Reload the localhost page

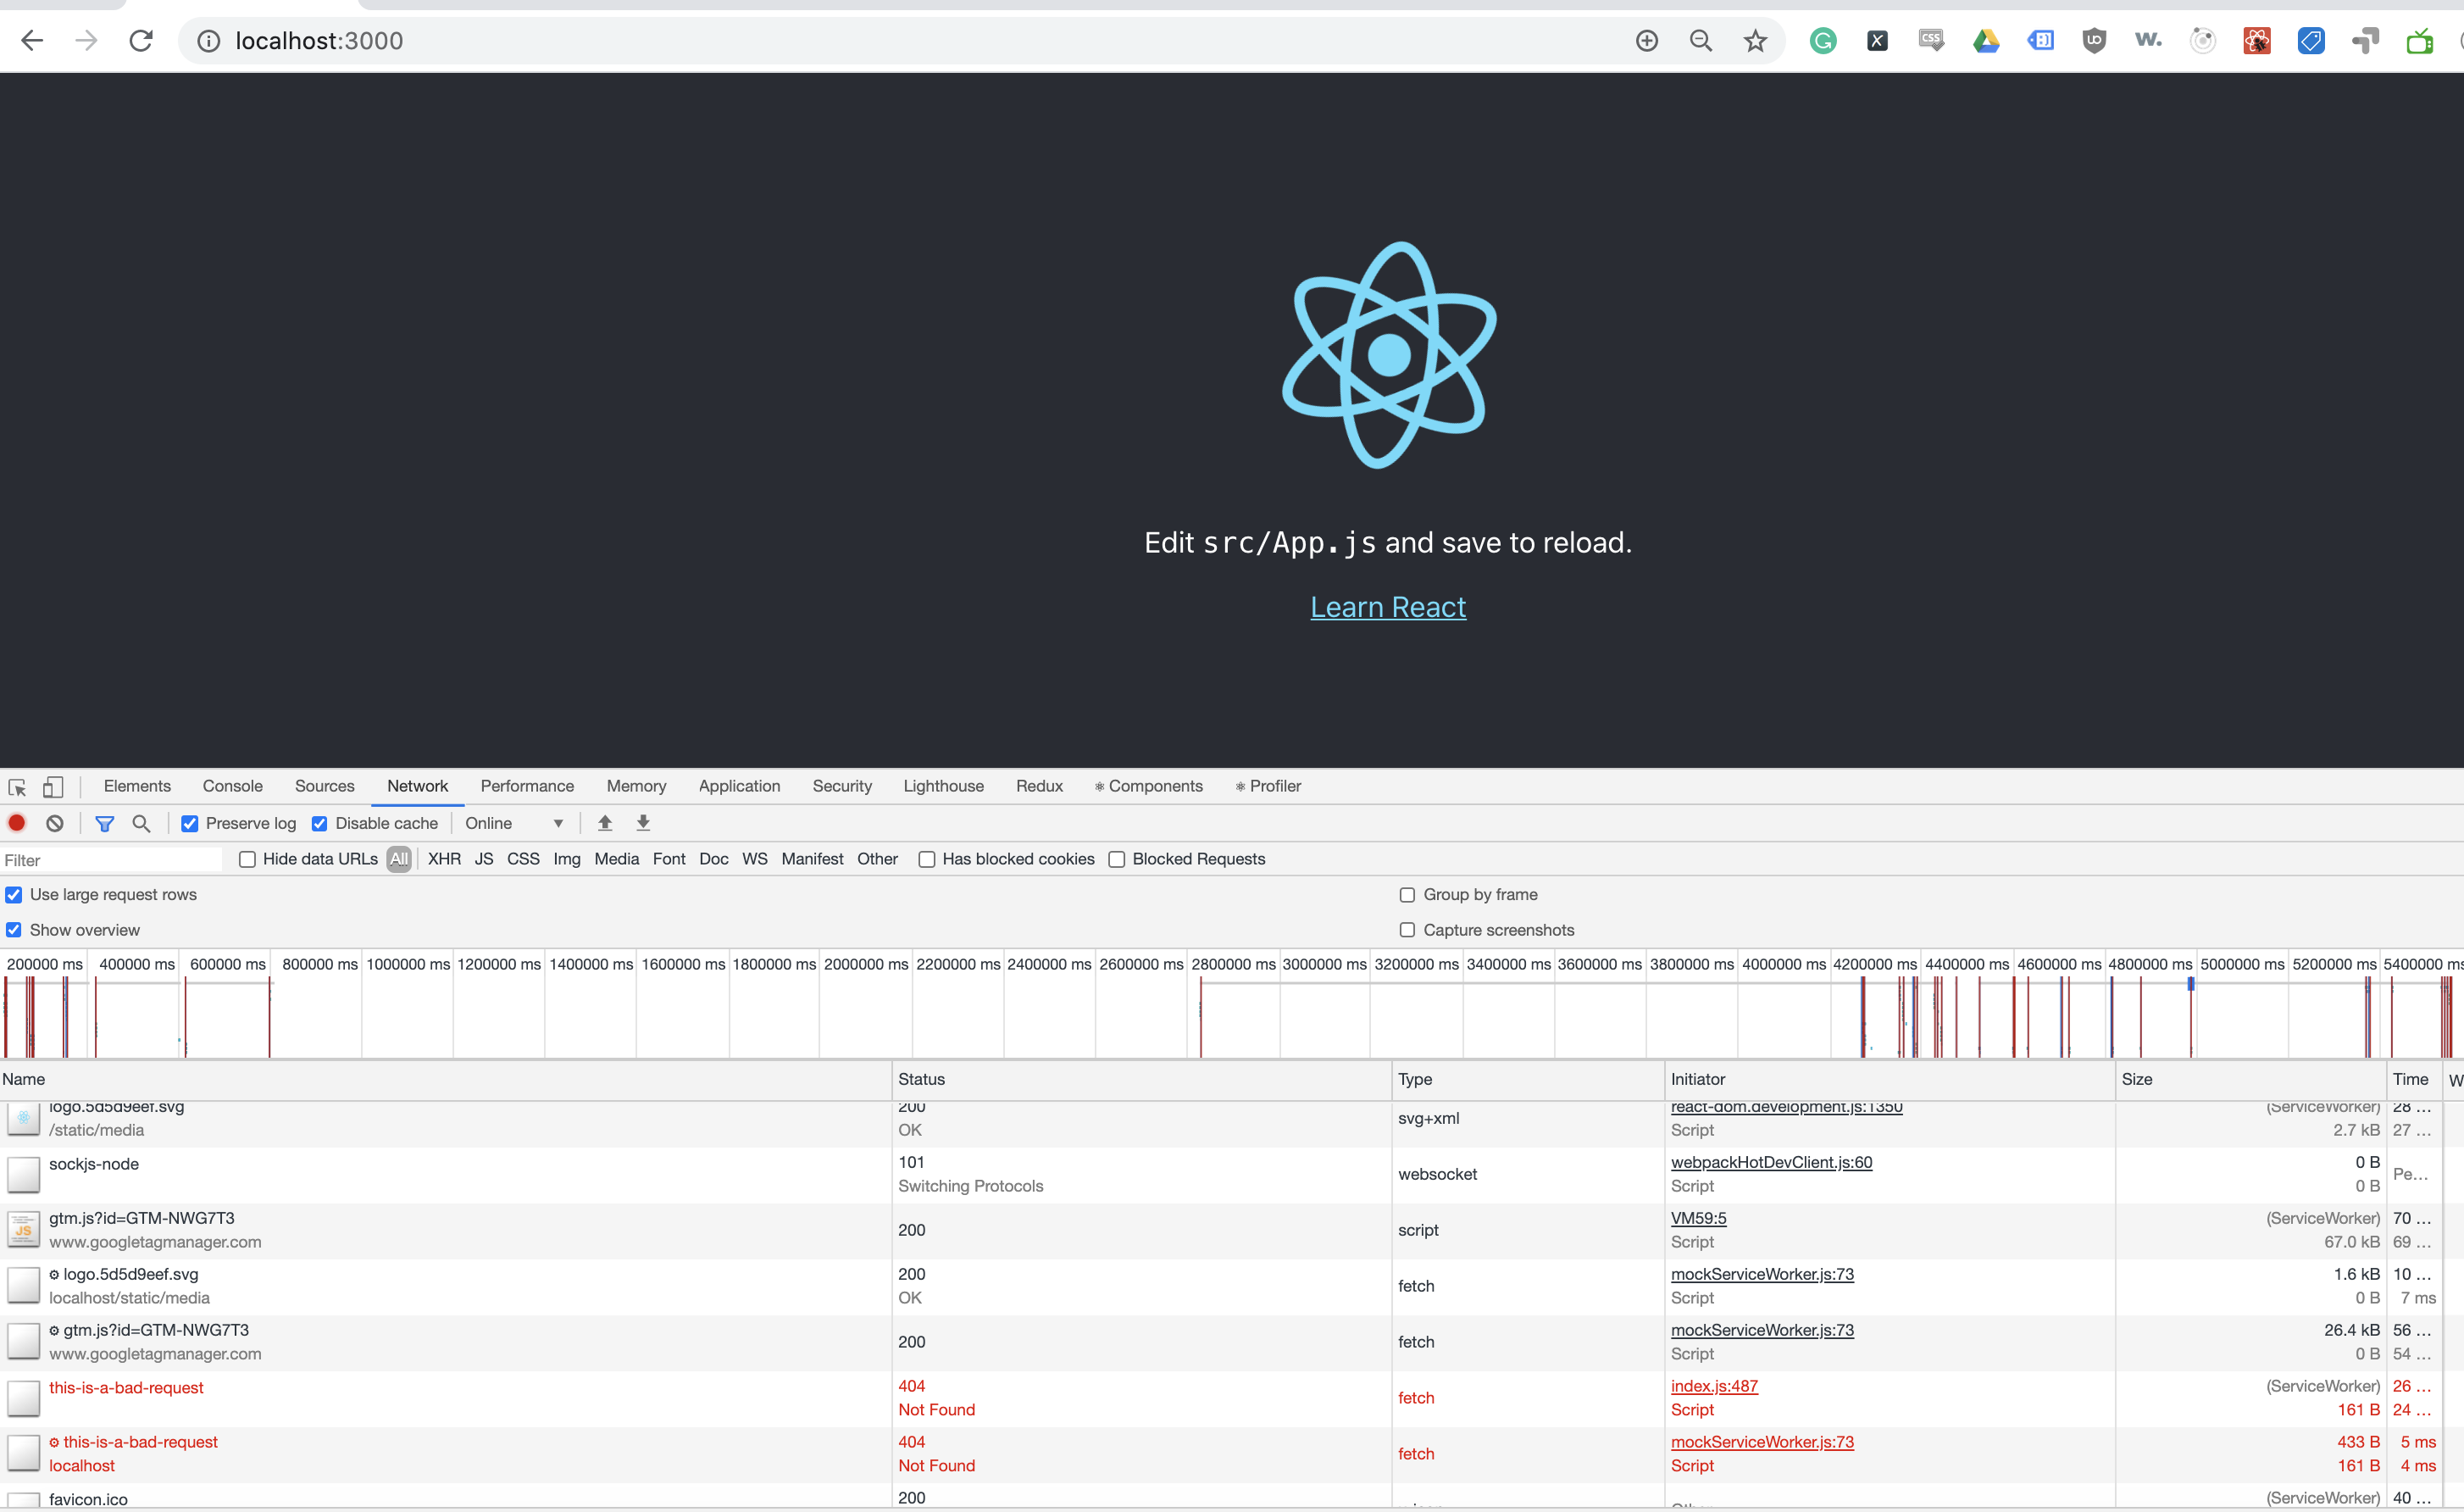tap(141, 41)
